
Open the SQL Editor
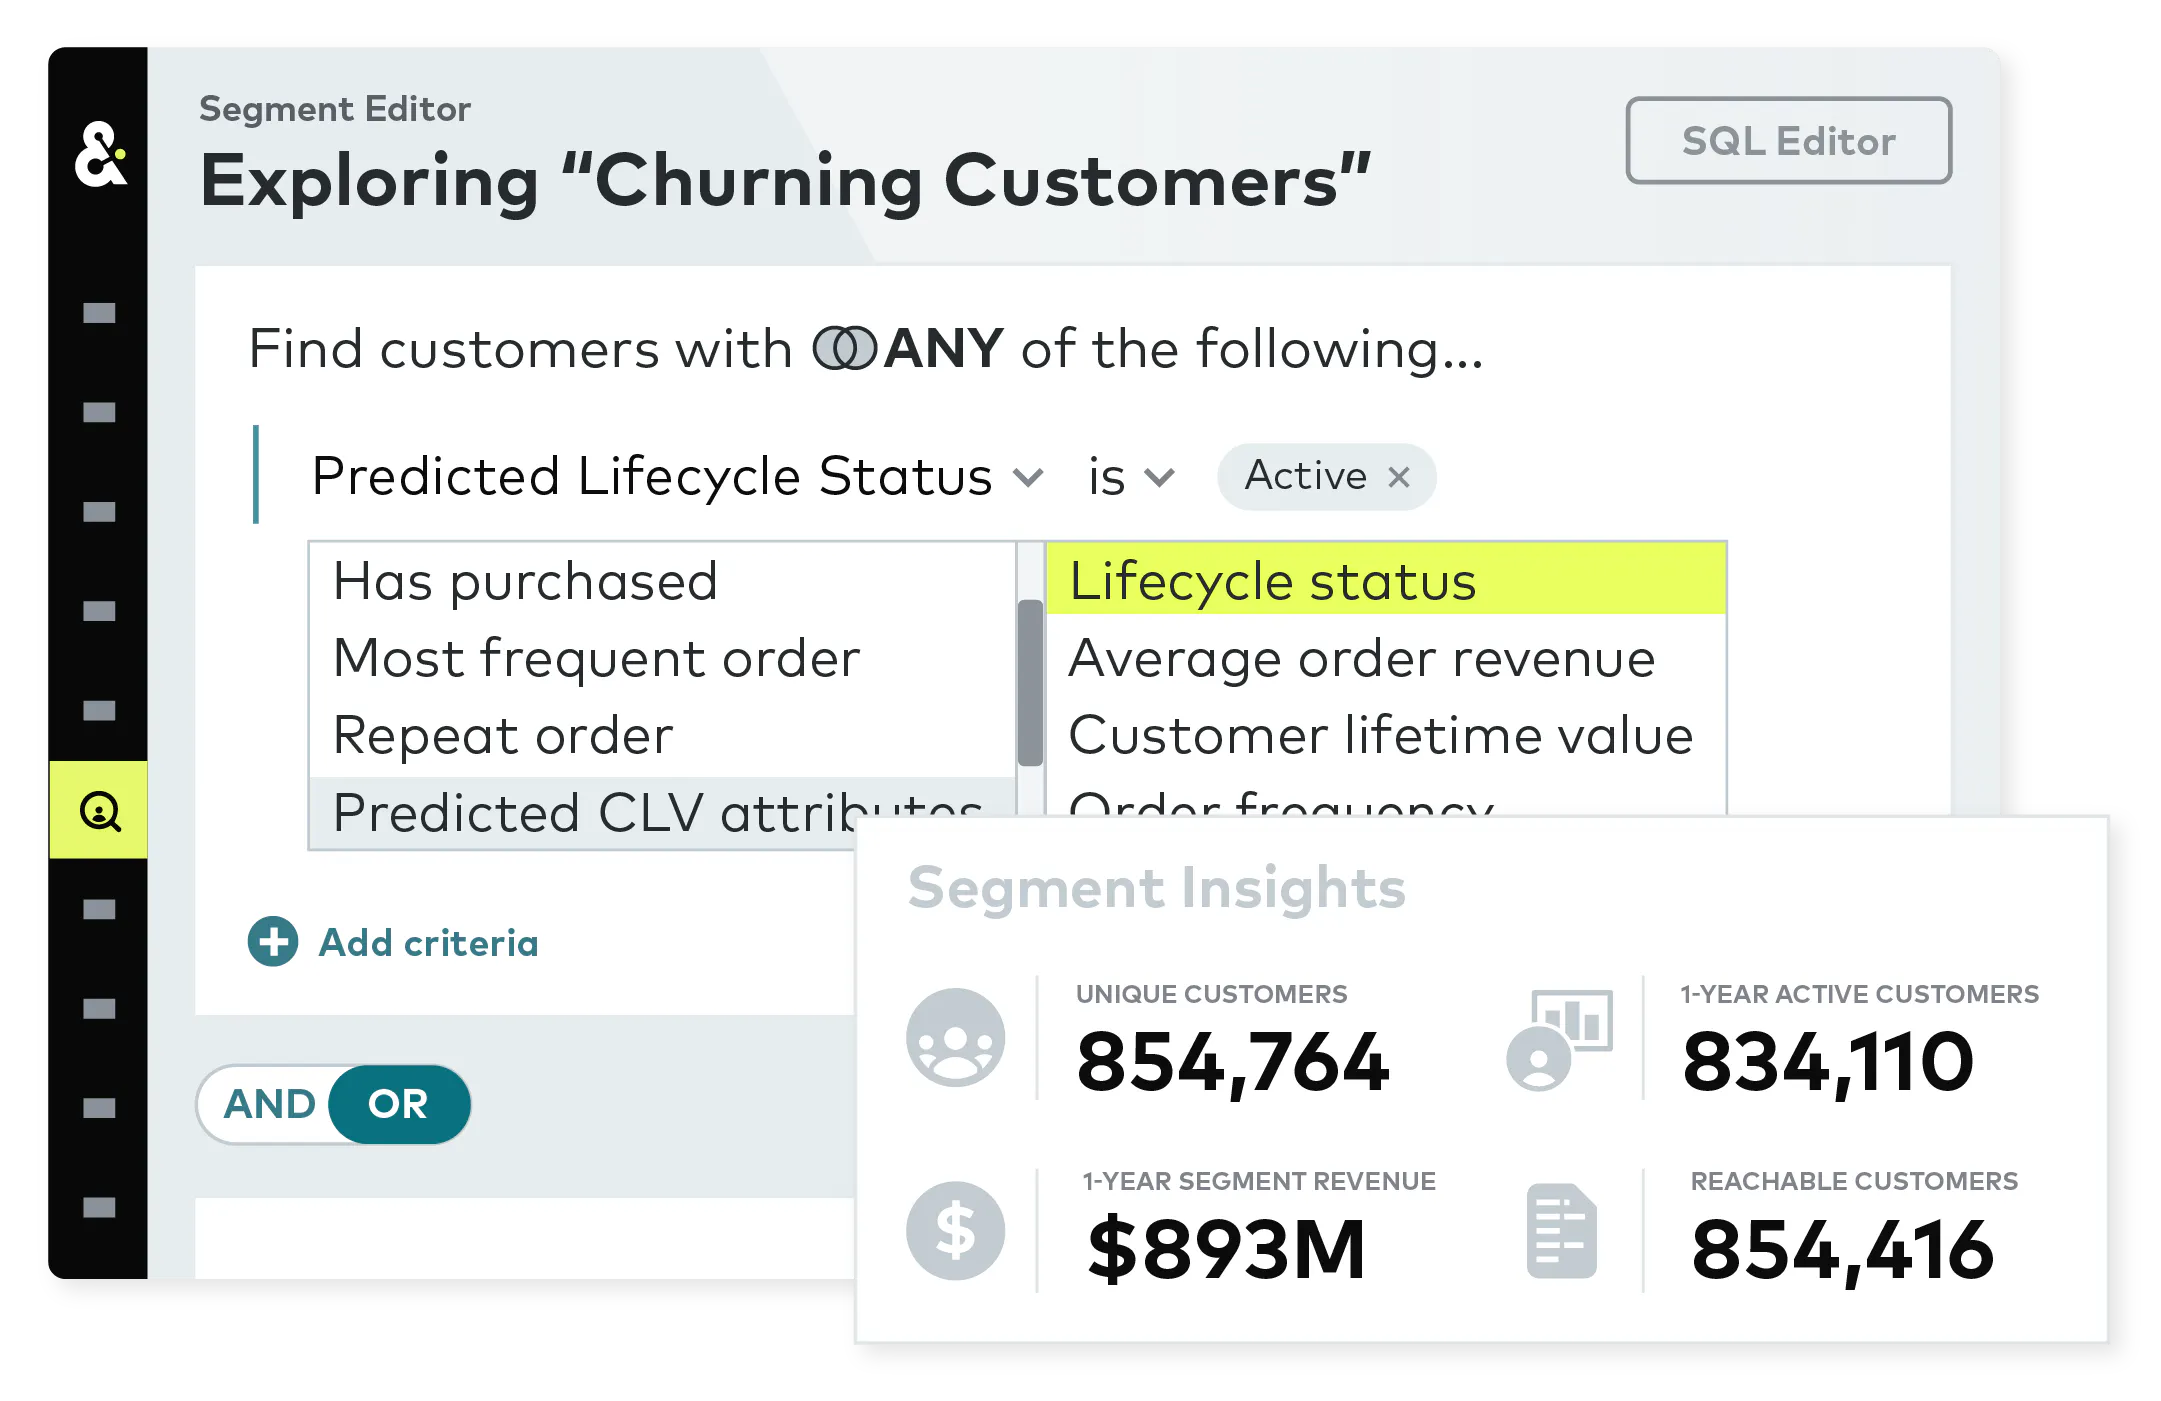[1788, 141]
